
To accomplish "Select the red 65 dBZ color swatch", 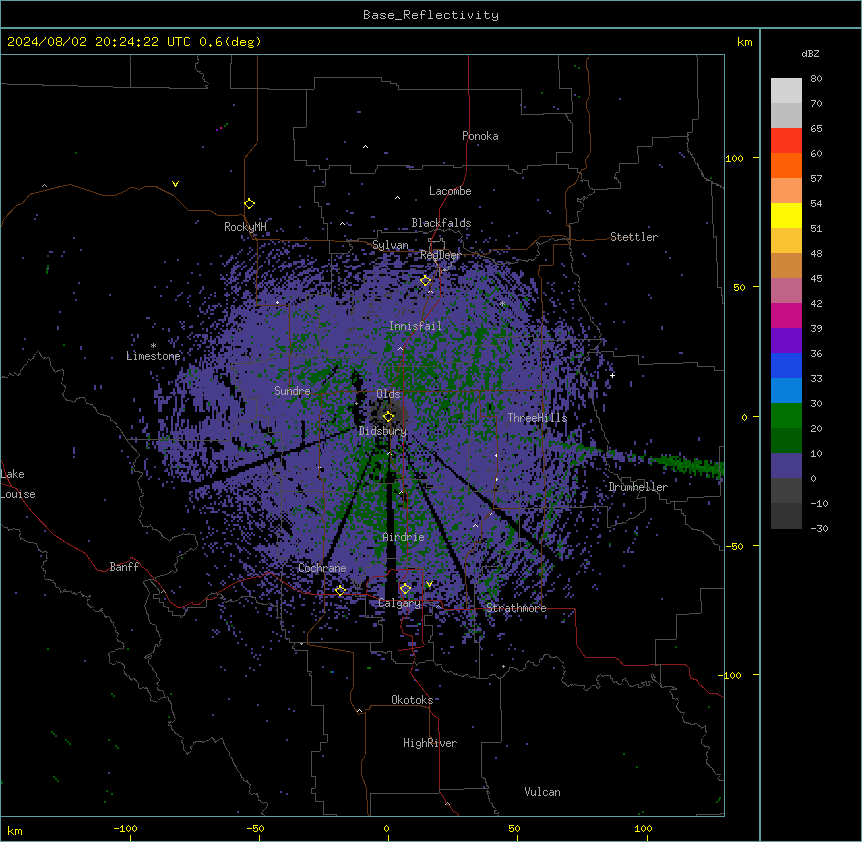I will (786, 141).
